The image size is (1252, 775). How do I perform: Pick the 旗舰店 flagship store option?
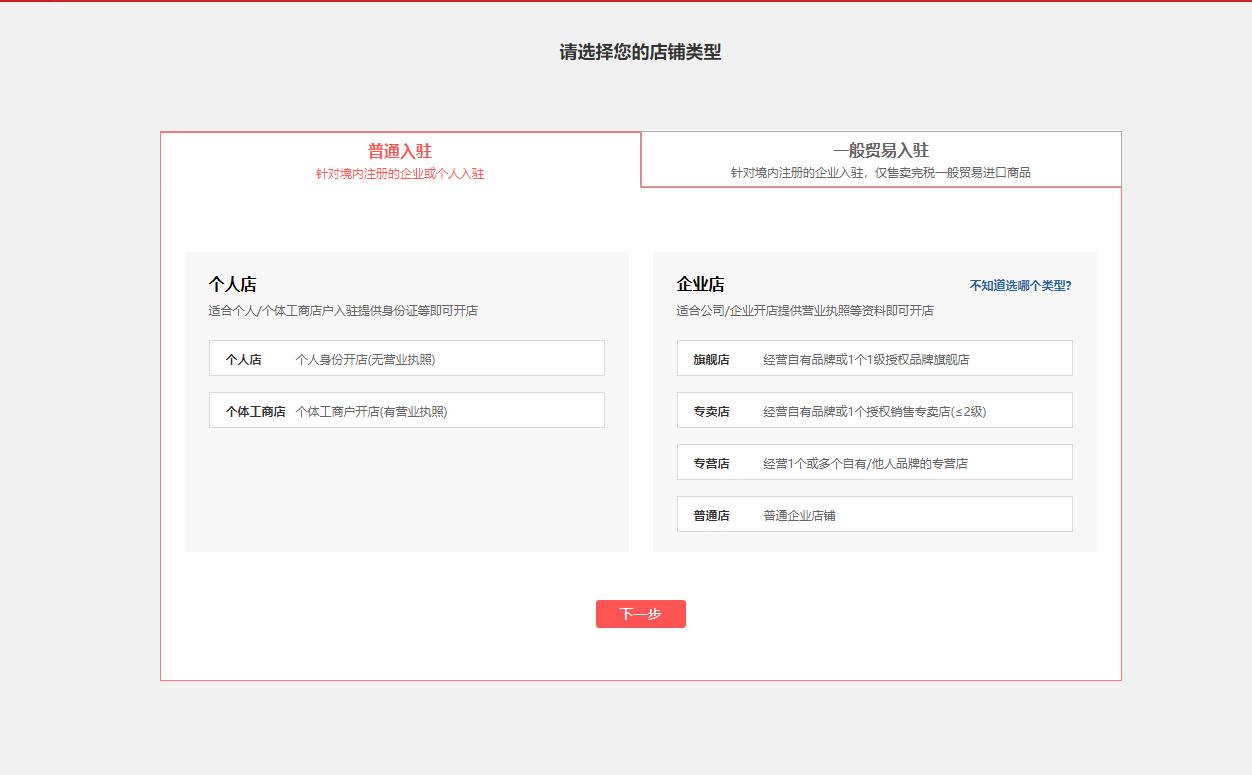(x=875, y=357)
